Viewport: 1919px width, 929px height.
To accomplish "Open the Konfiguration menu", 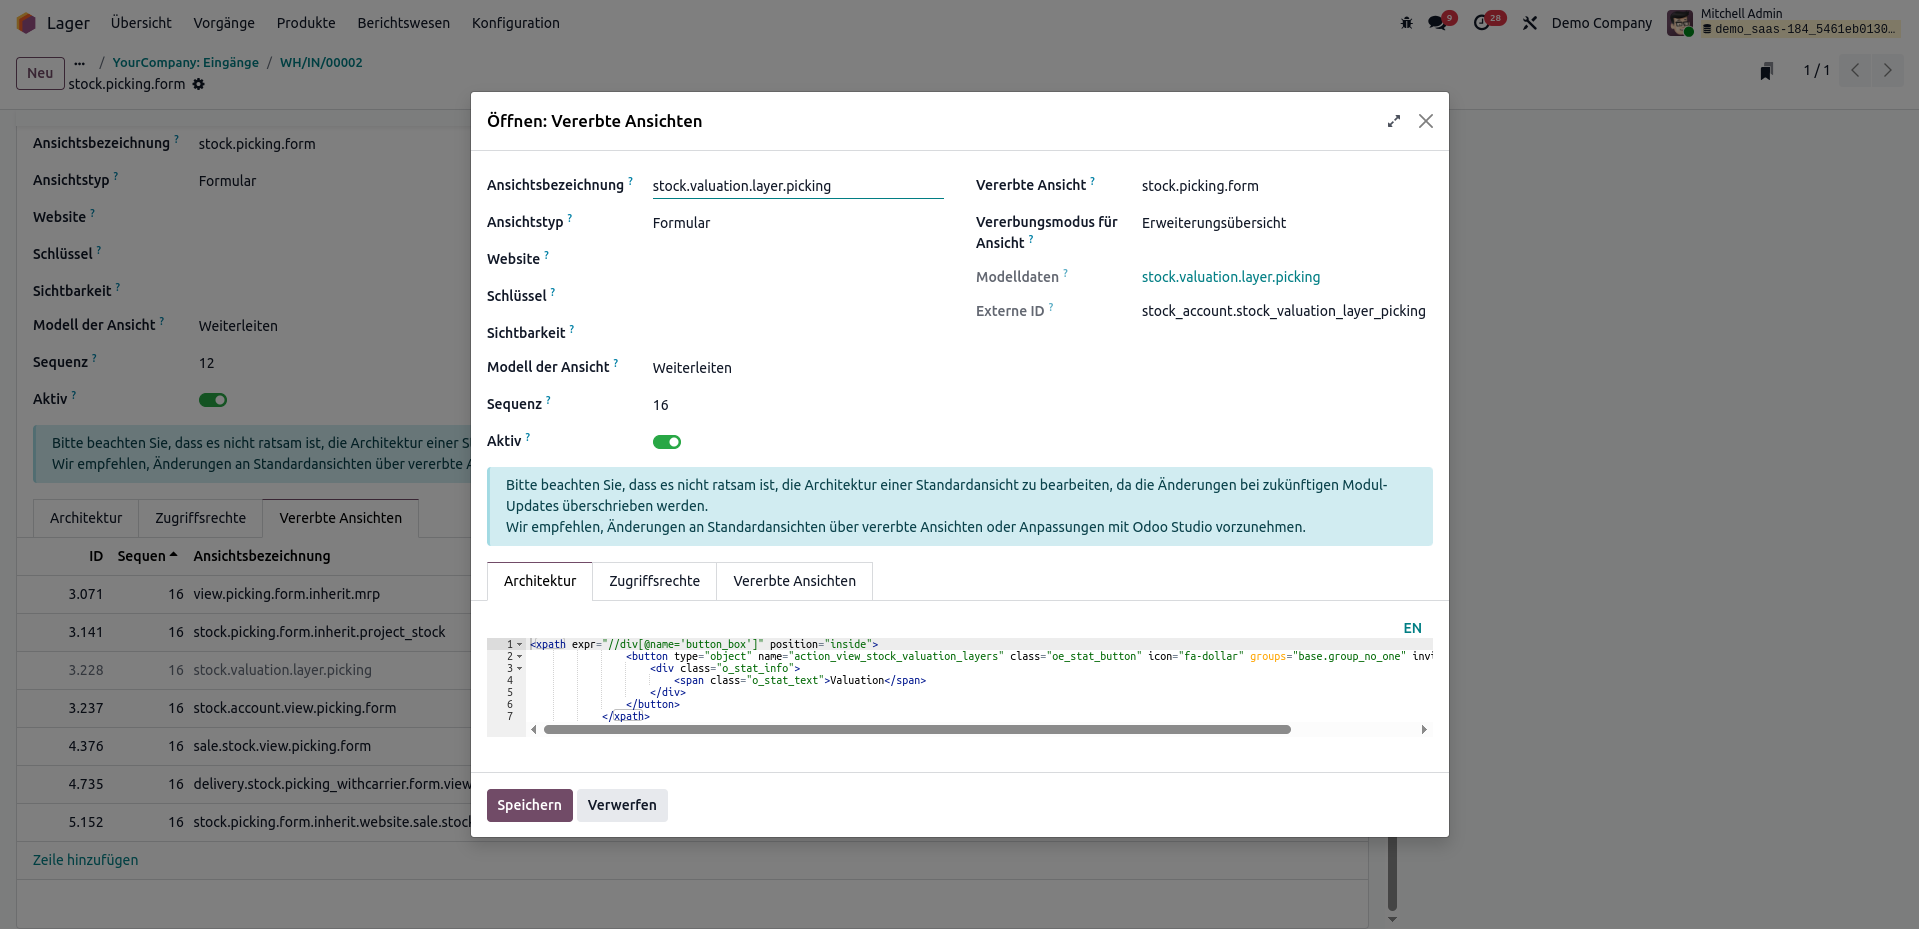I will tap(515, 23).
